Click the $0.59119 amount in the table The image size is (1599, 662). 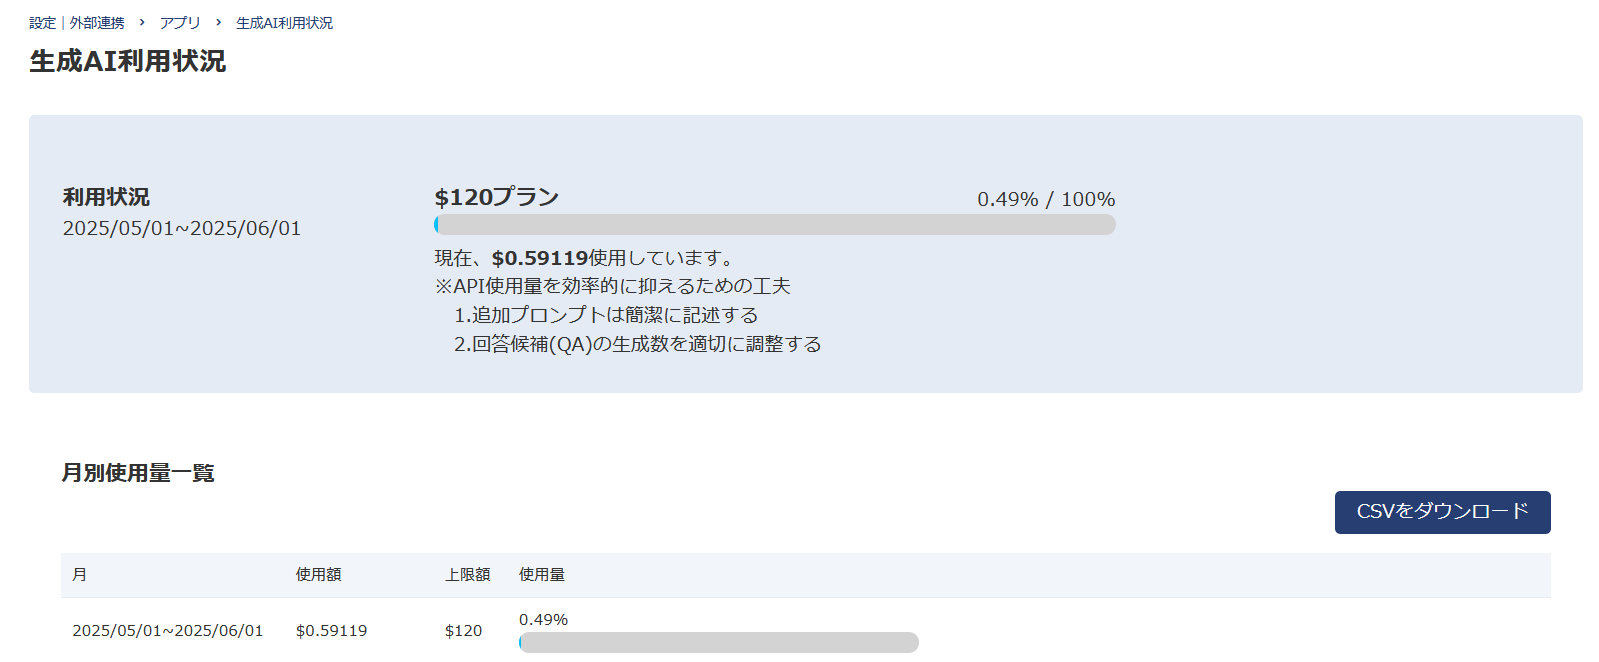[x=331, y=631]
